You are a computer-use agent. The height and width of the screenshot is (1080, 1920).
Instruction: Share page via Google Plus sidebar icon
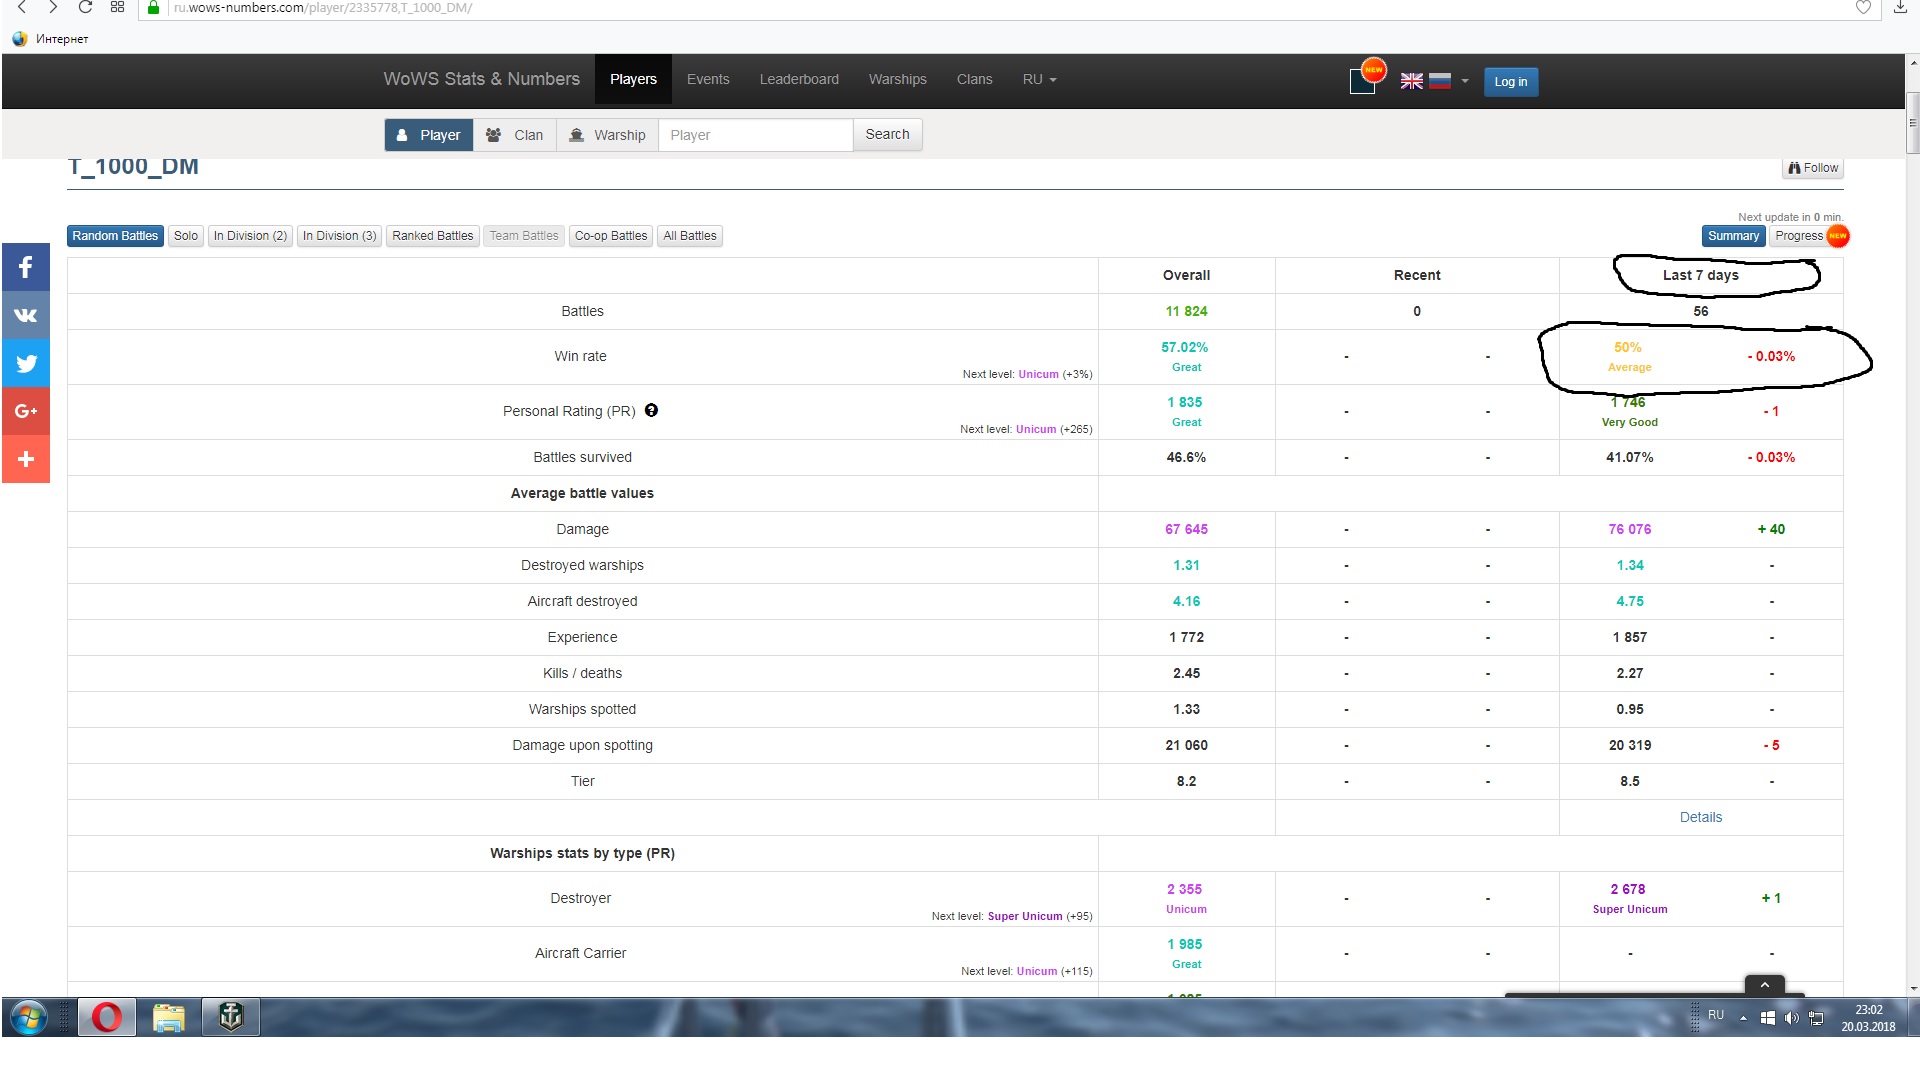26,411
